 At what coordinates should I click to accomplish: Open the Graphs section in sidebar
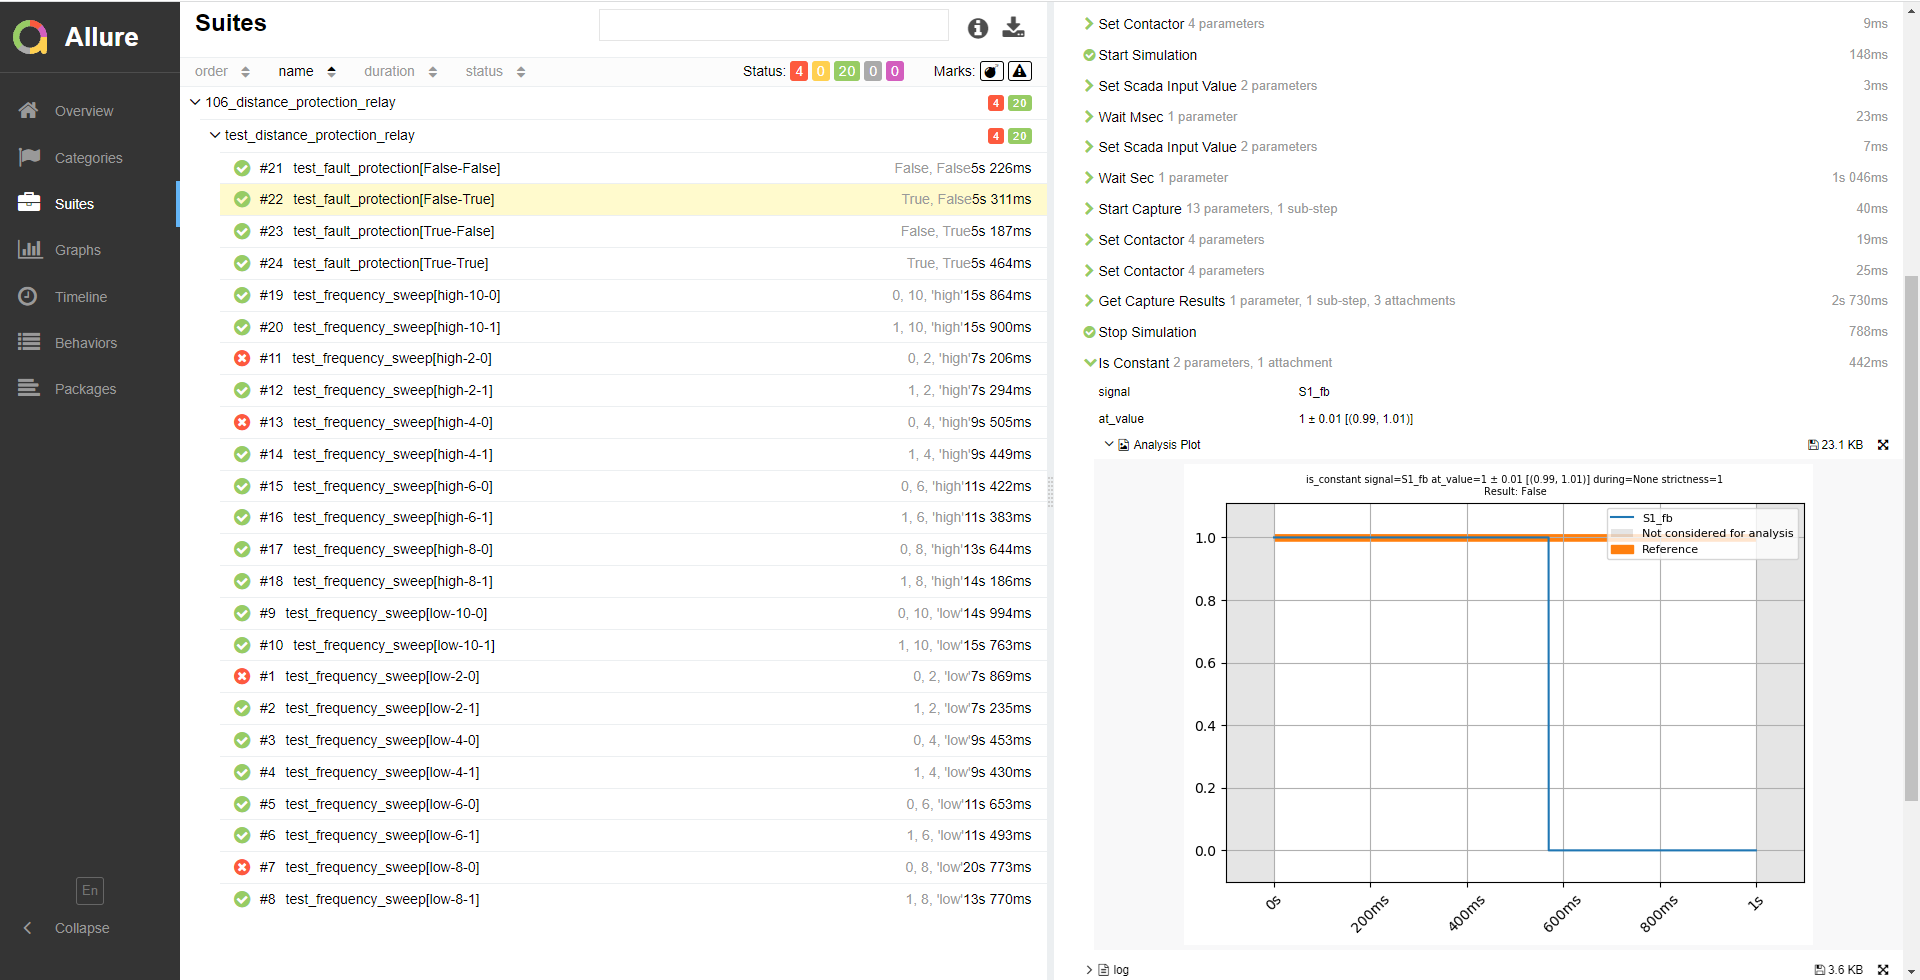coord(77,250)
